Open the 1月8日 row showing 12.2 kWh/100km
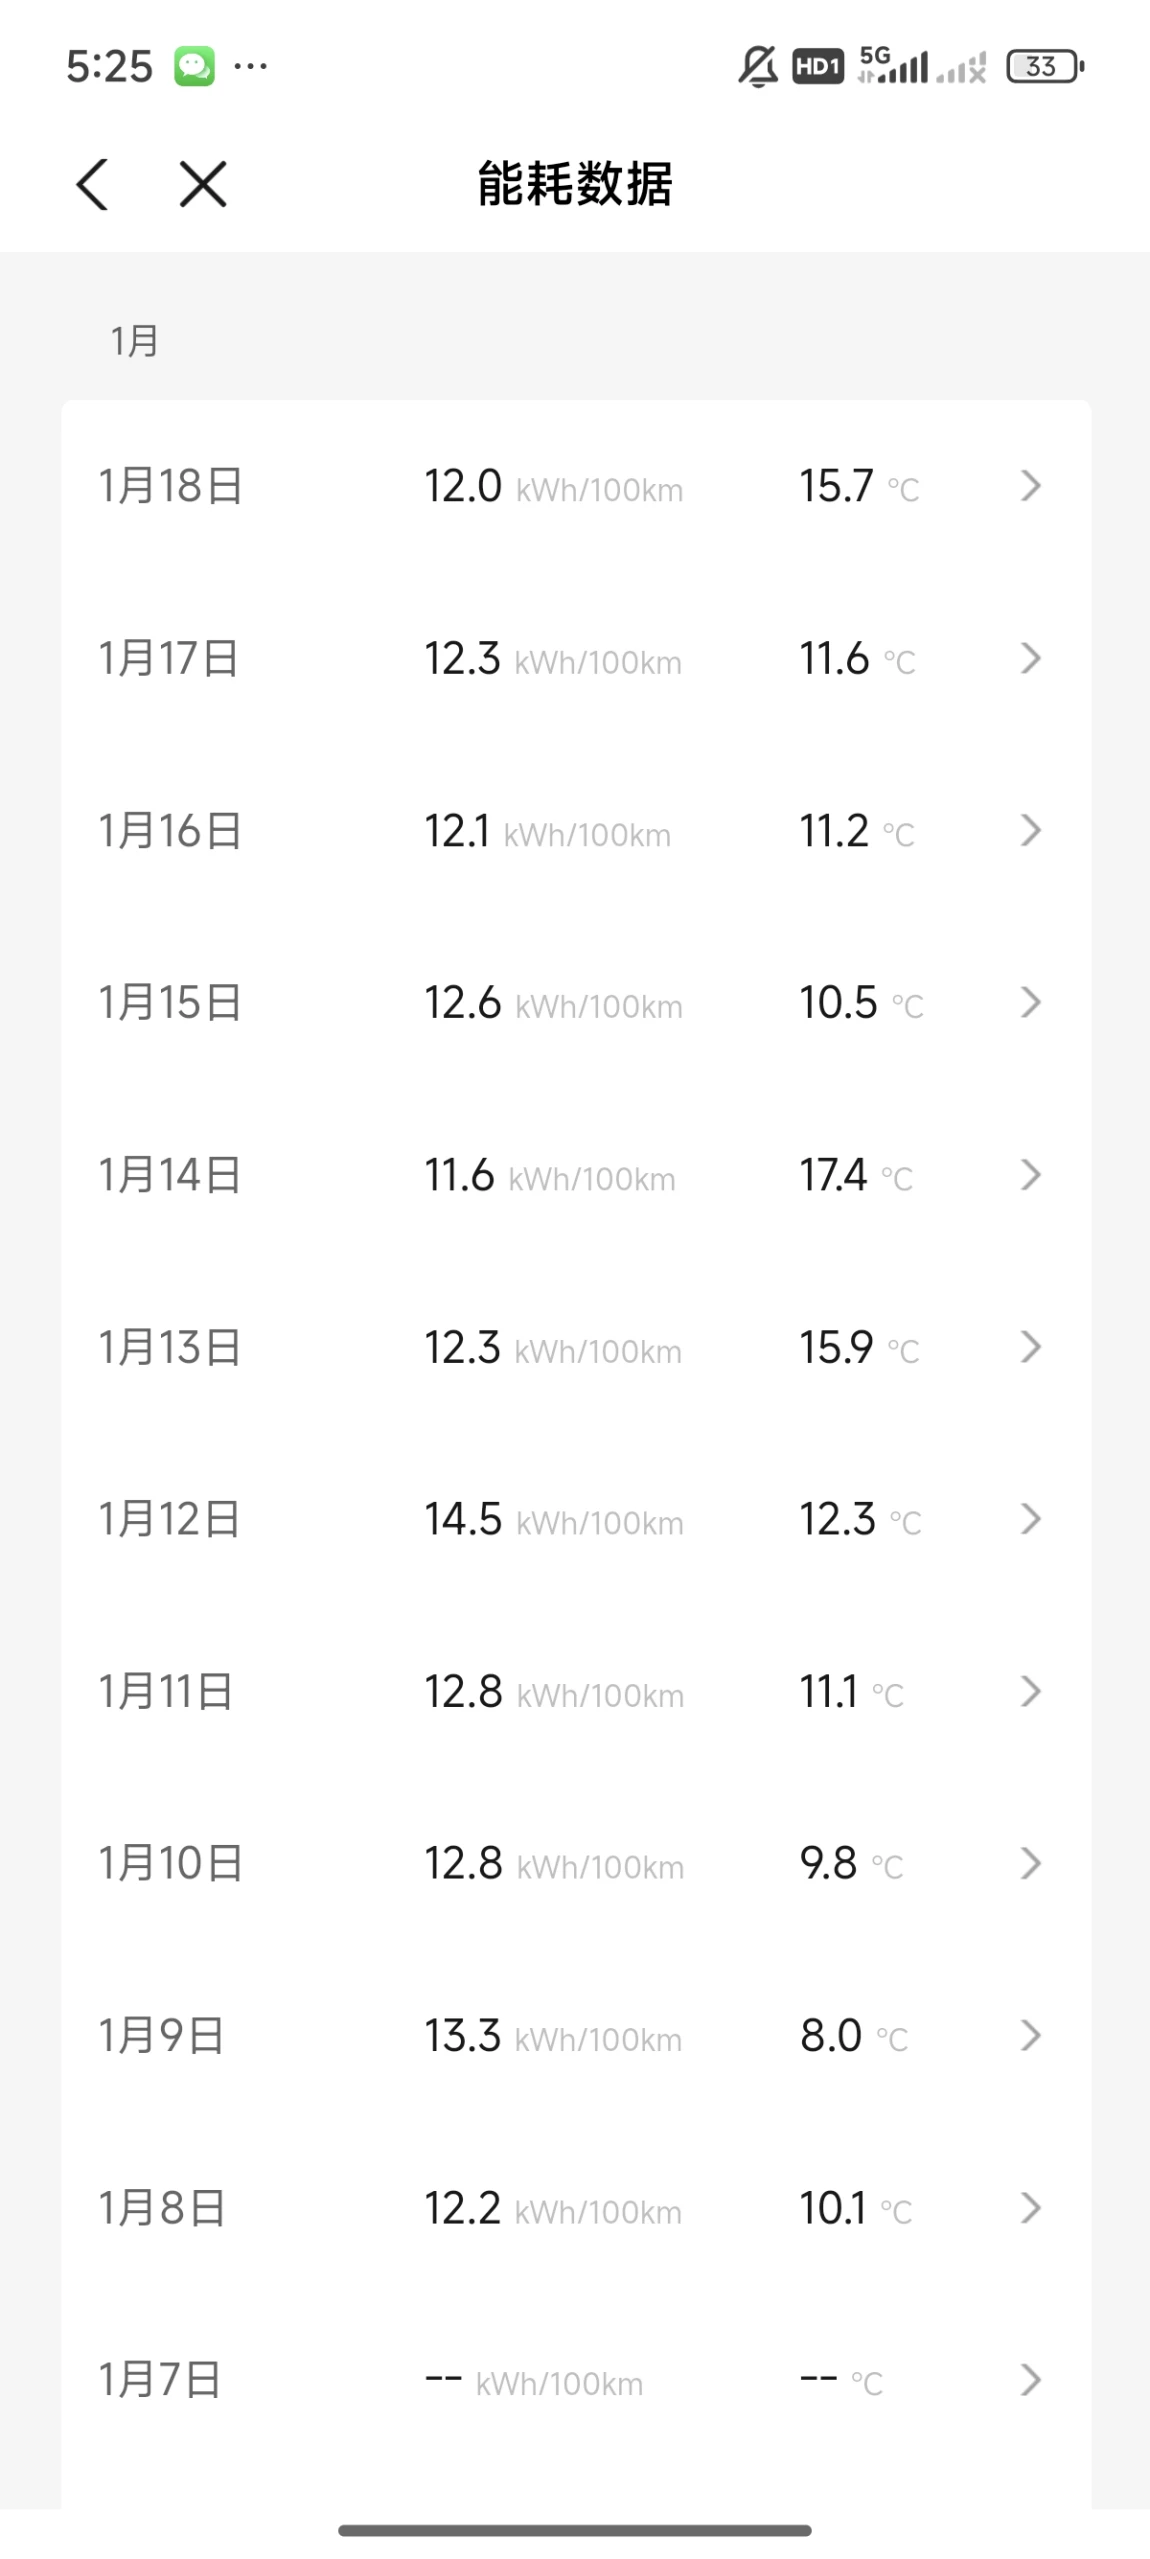The image size is (1150, 2559). click(576, 2208)
